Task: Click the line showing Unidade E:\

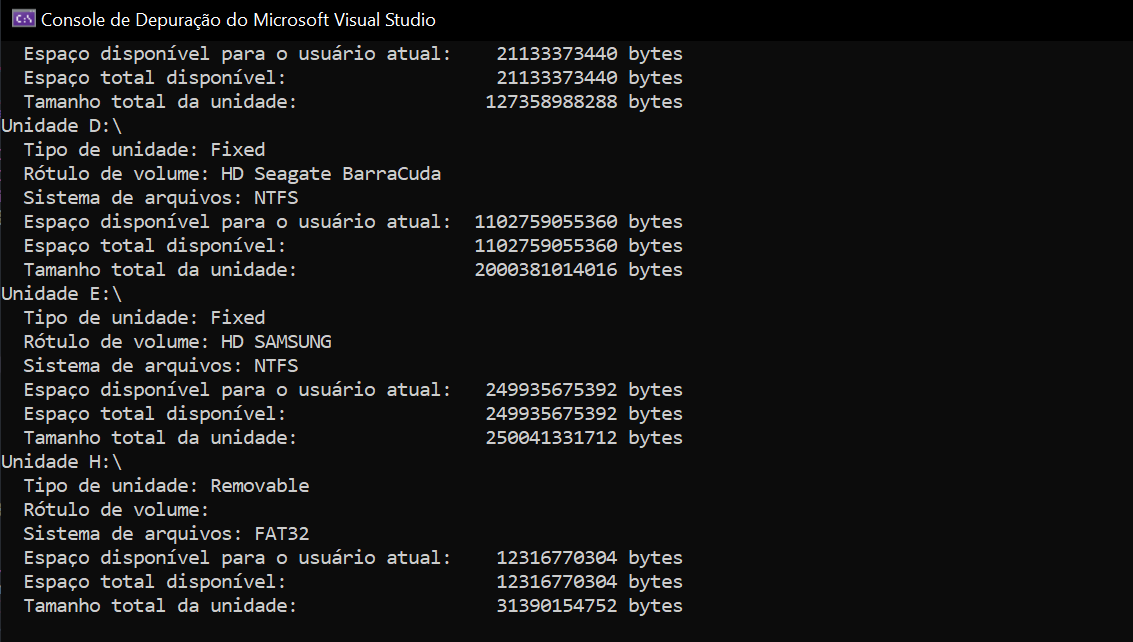Action: [x=62, y=293]
